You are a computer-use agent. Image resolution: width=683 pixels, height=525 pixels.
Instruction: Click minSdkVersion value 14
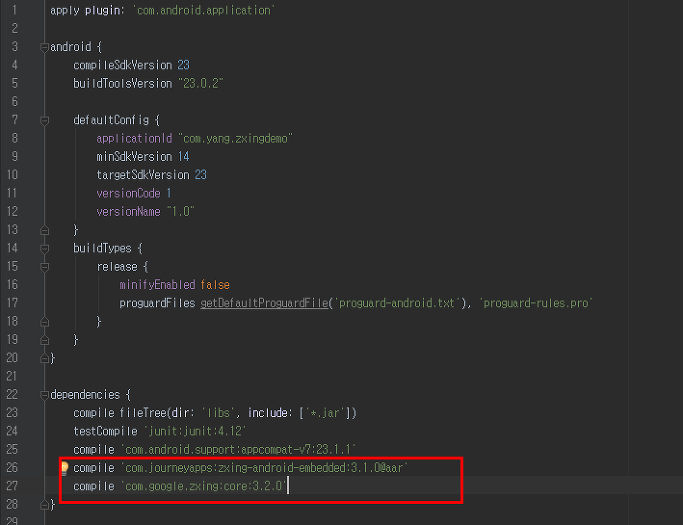pyautogui.click(x=183, y=157)
